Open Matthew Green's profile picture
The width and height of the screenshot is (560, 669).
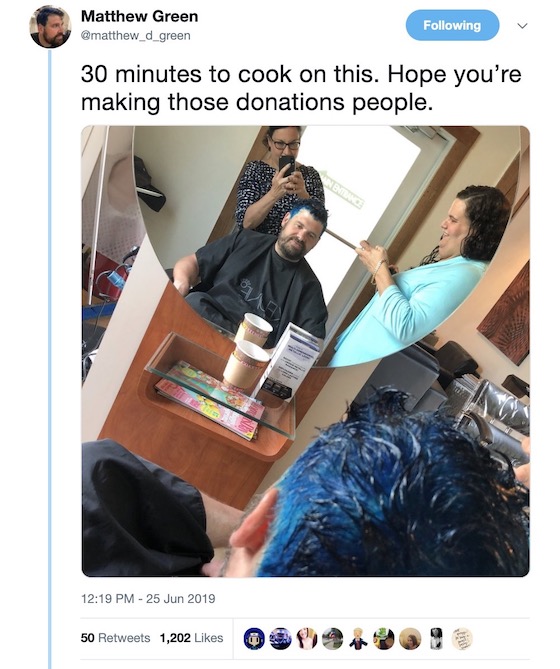(51, 27)
